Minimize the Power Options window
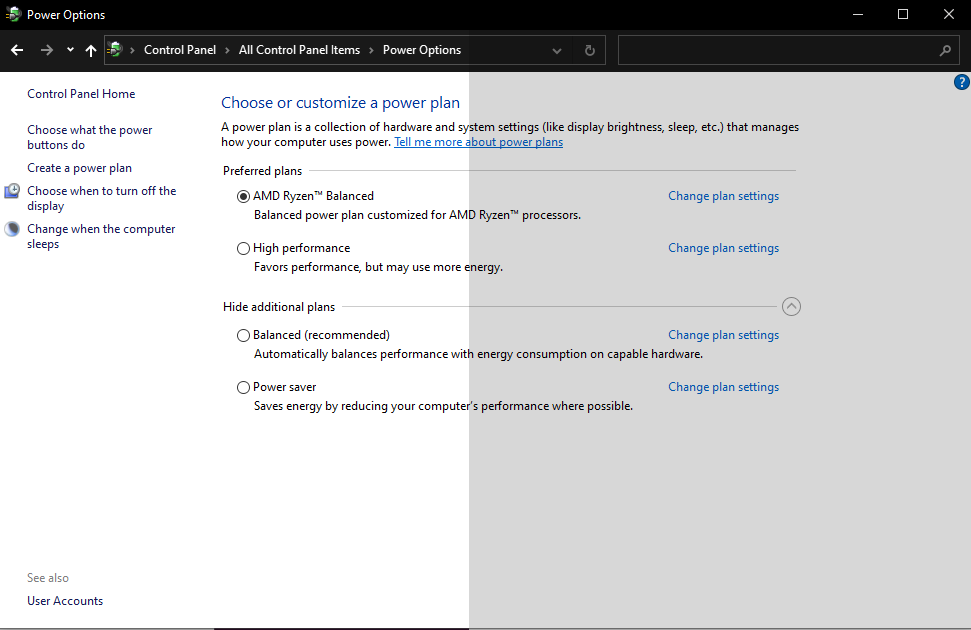The width and height of the screenshot is (971, 630). click(x=858, y=14)
